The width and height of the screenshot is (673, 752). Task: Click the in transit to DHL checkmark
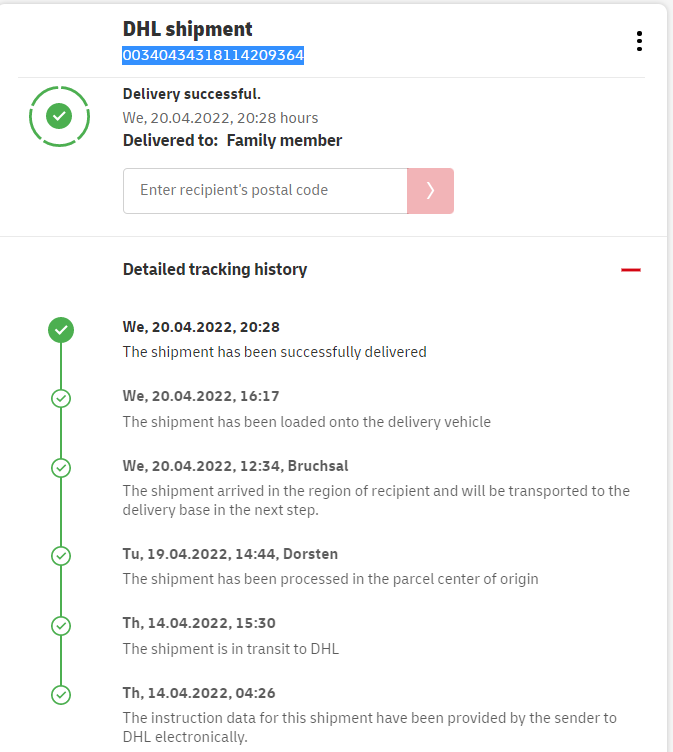coord(61,625)
